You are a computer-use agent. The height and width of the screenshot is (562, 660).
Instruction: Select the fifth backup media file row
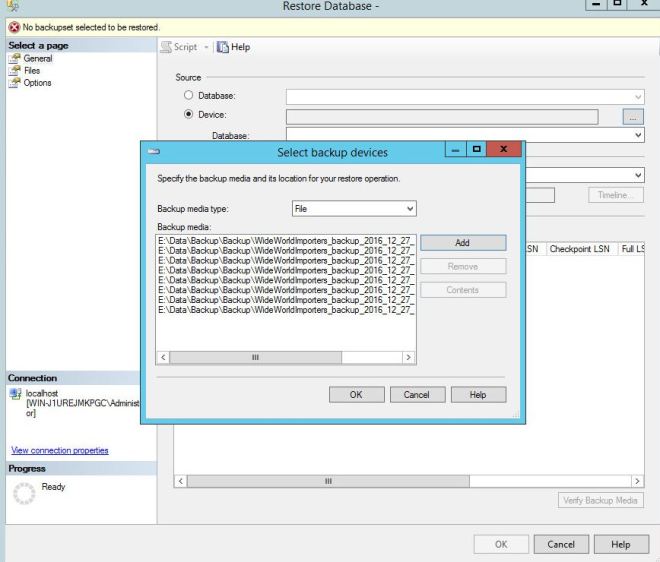[x=286, y=280]
